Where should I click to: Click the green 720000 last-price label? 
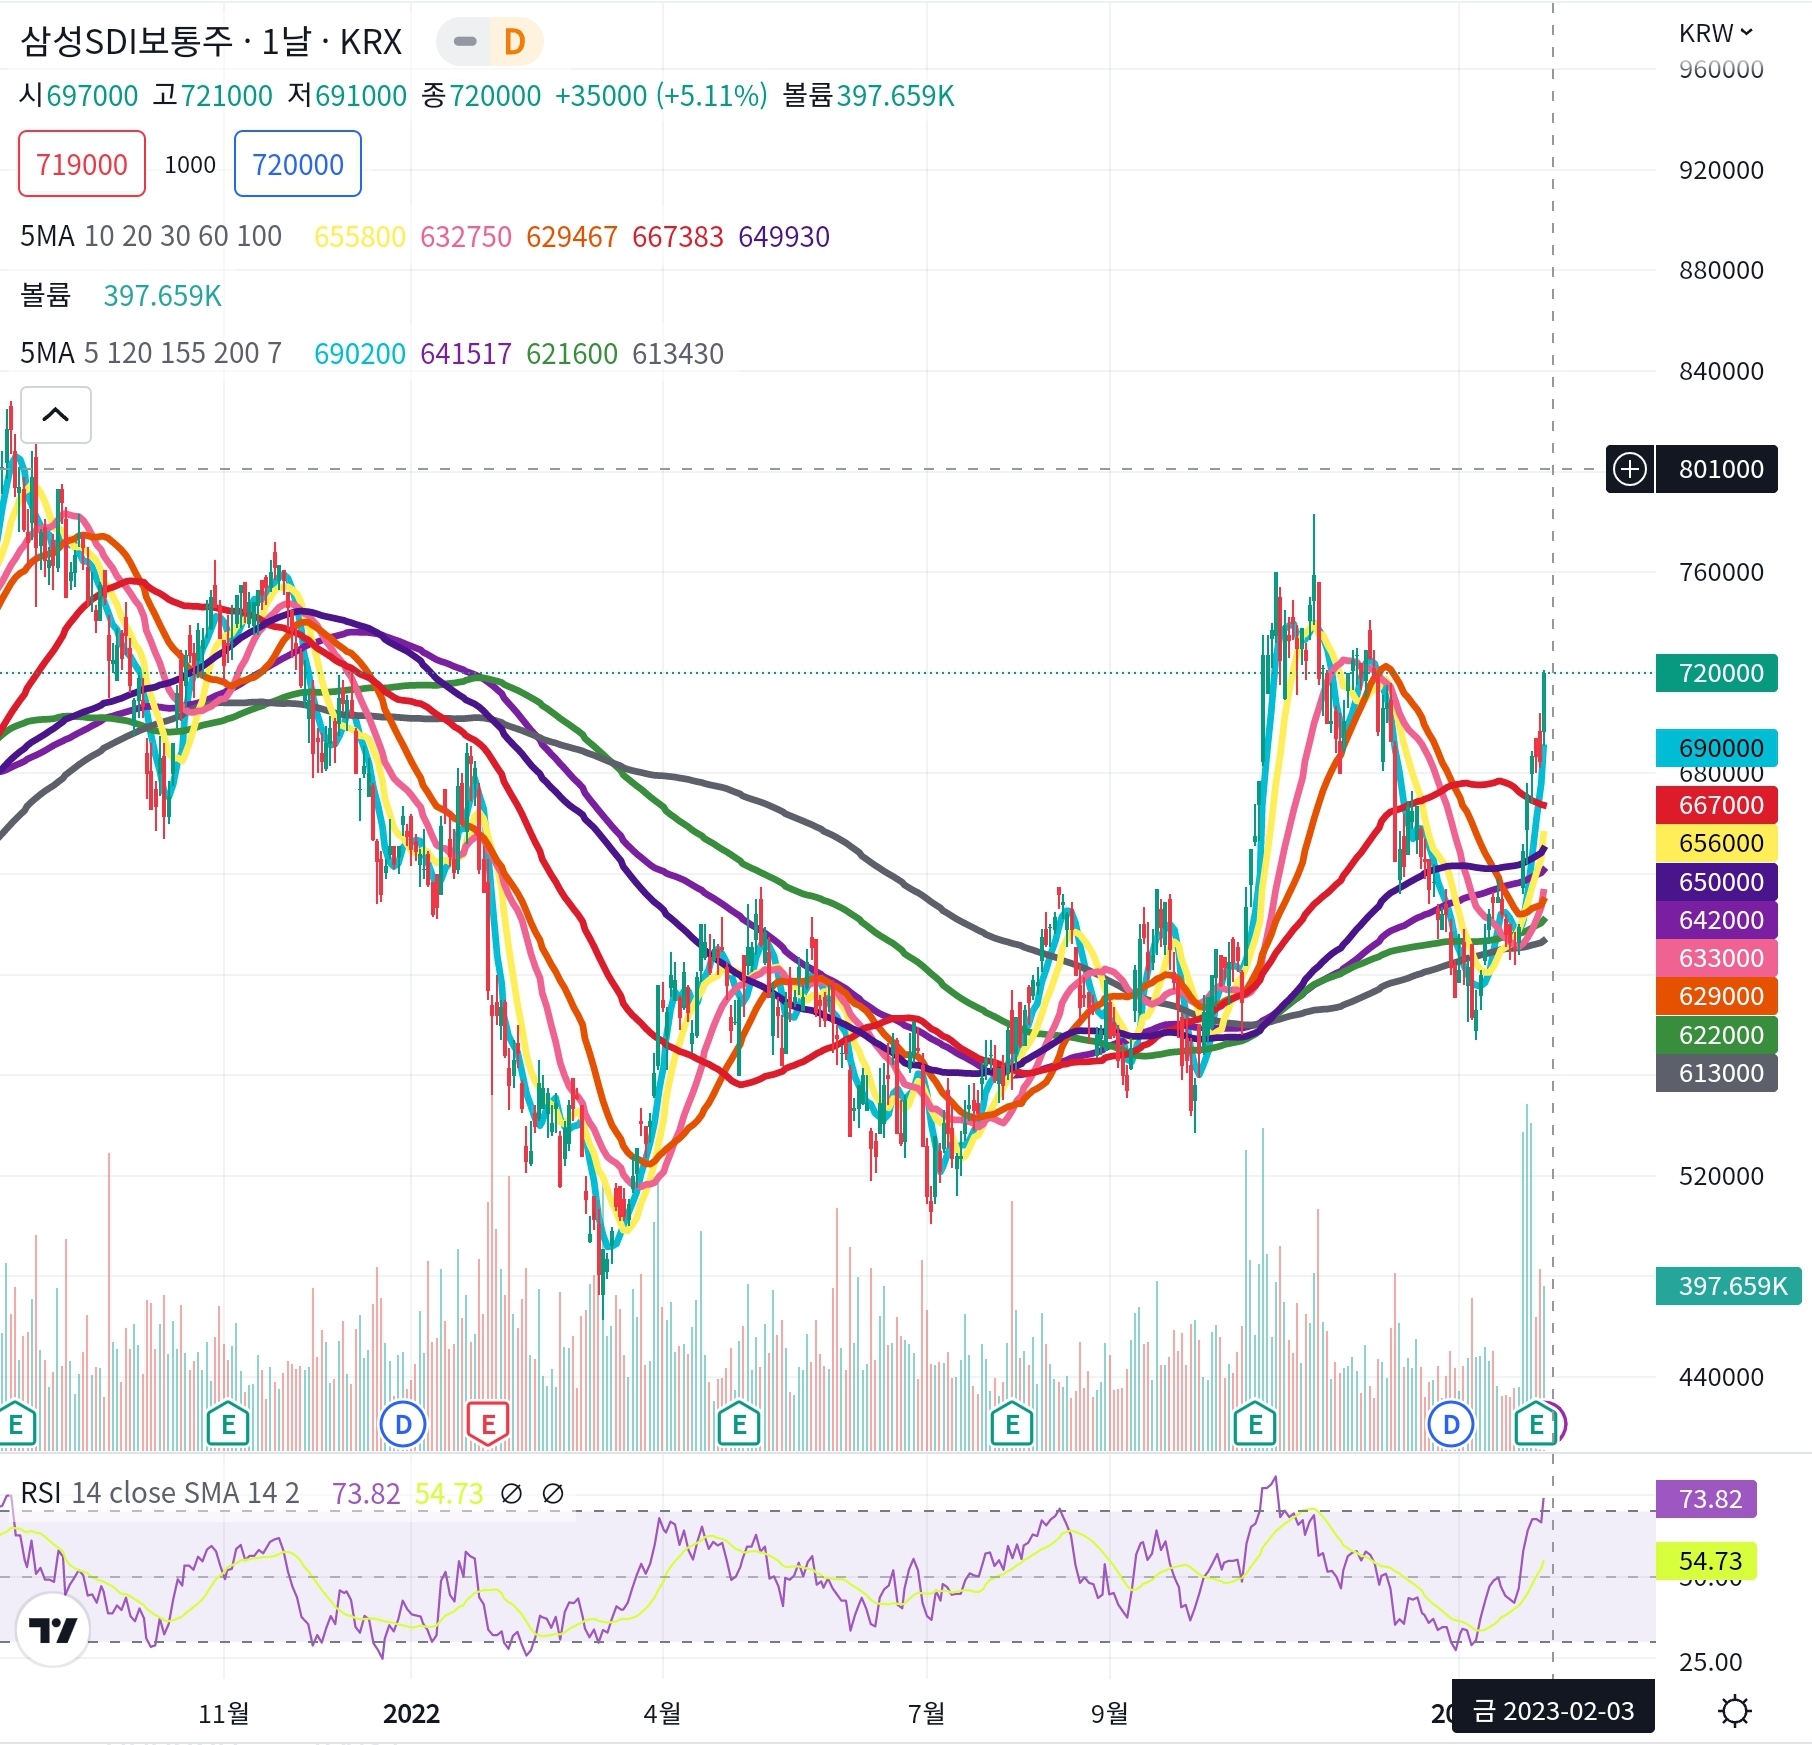tap(1717, 673)
